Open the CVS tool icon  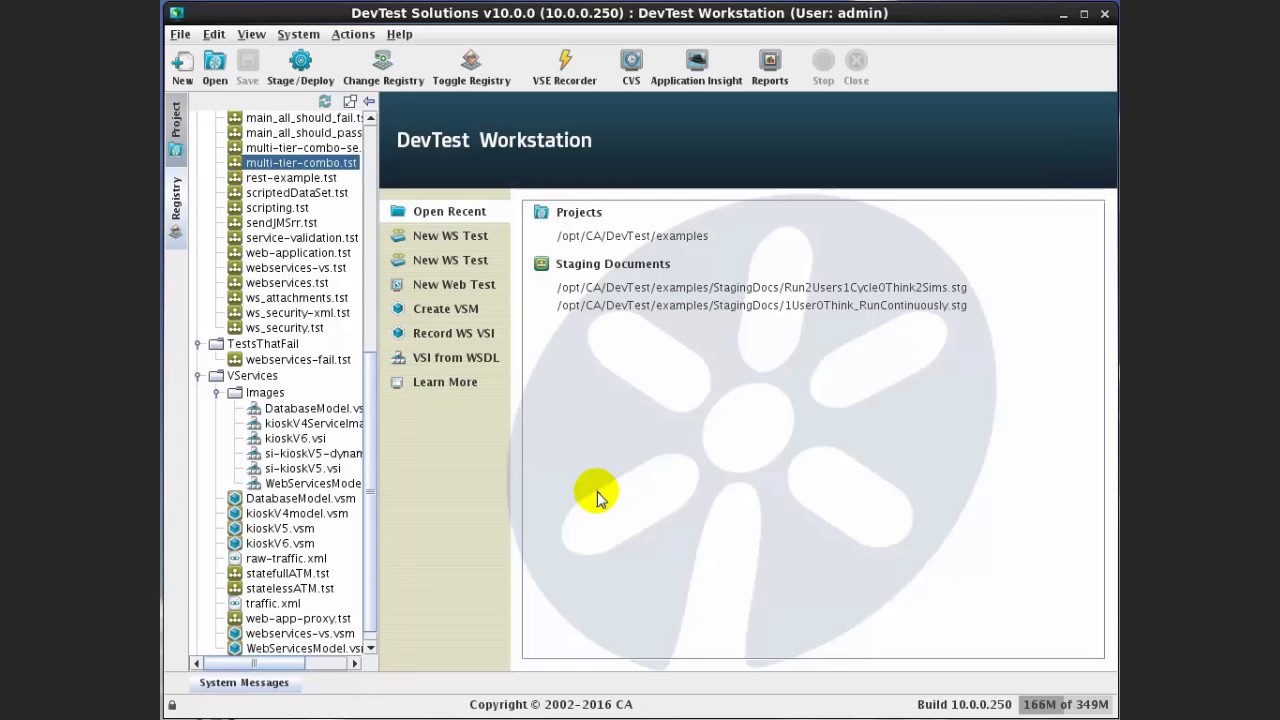[631, 61]
